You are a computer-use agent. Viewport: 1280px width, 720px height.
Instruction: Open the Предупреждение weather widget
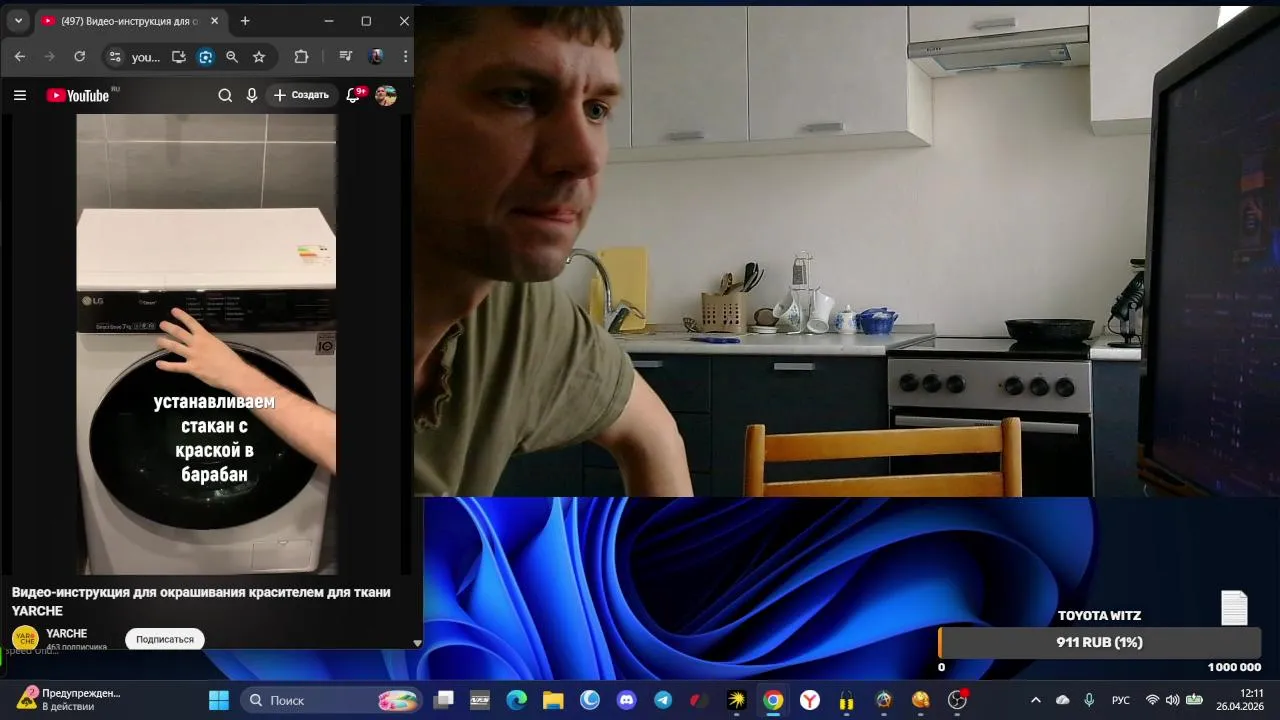[x=68, y=699]
